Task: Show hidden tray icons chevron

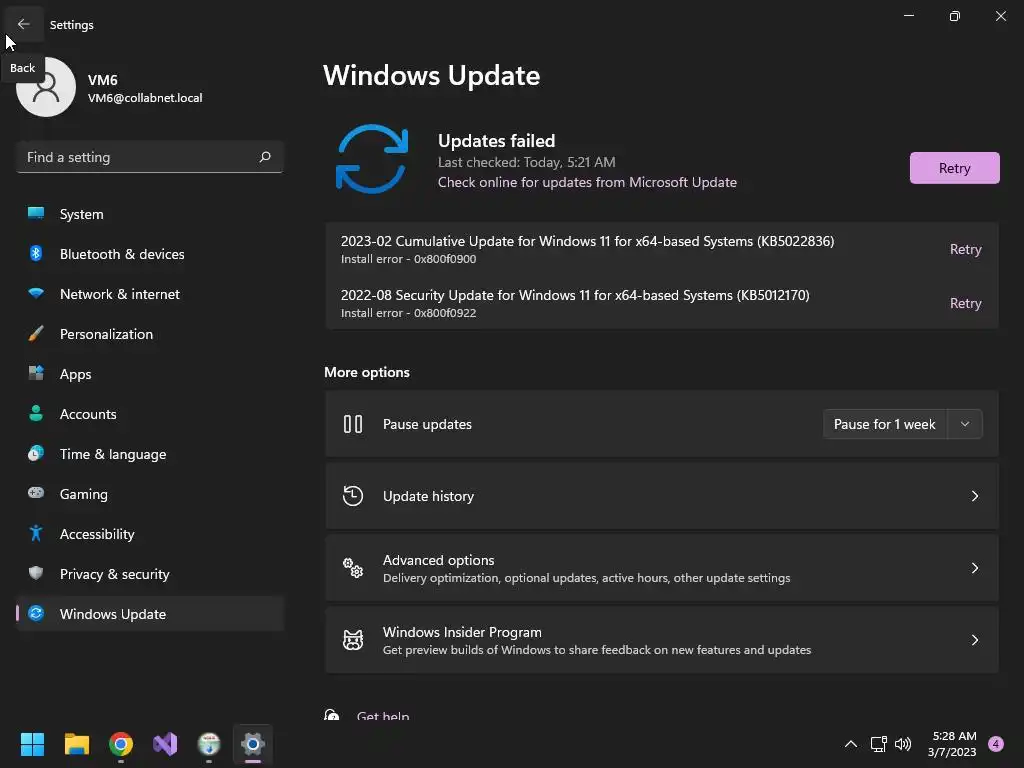Action: pyautogui.click(x=851, y=744)
